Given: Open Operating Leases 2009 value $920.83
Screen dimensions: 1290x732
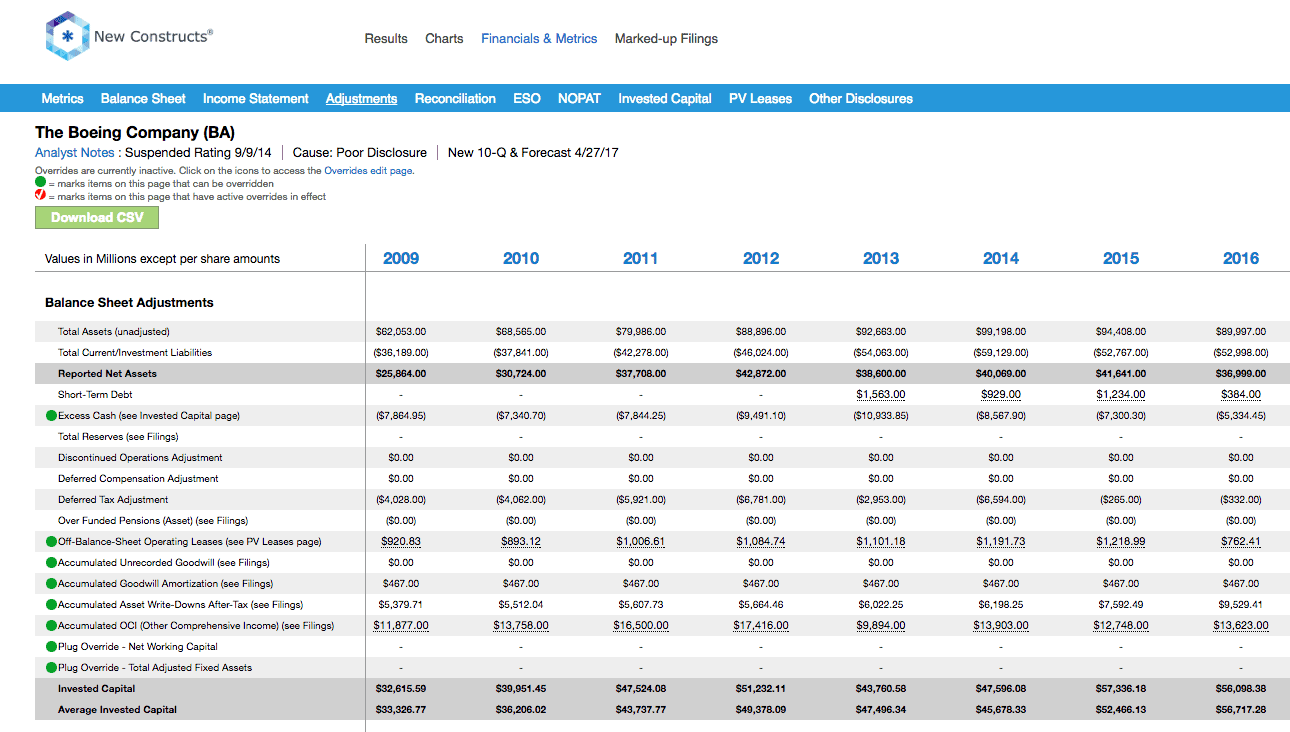Looking at the screenshot, I should tap(401, 541).
